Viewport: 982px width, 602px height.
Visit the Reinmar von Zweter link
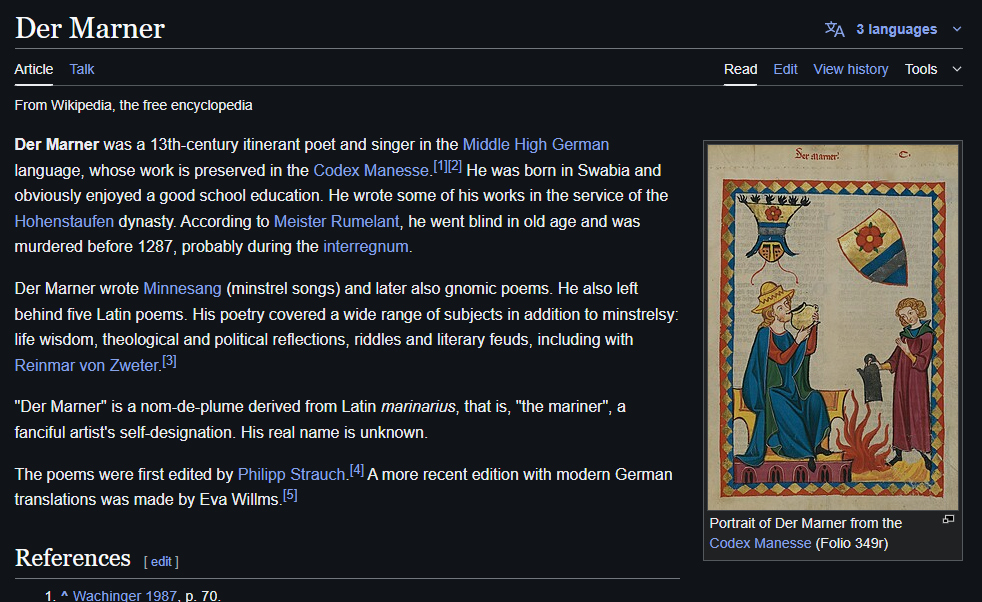pos(87,365)
